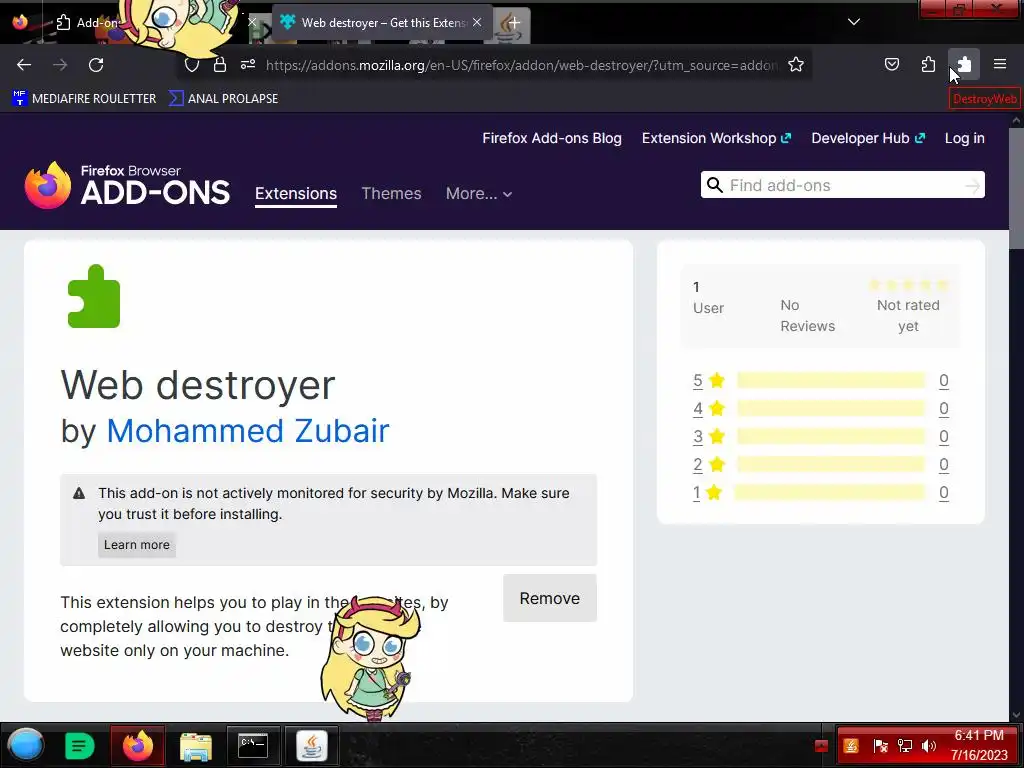The height and width of the screenshot is (768, 1024).
Task: Click the 'Not rated yet' text
Action: (908, 315)
